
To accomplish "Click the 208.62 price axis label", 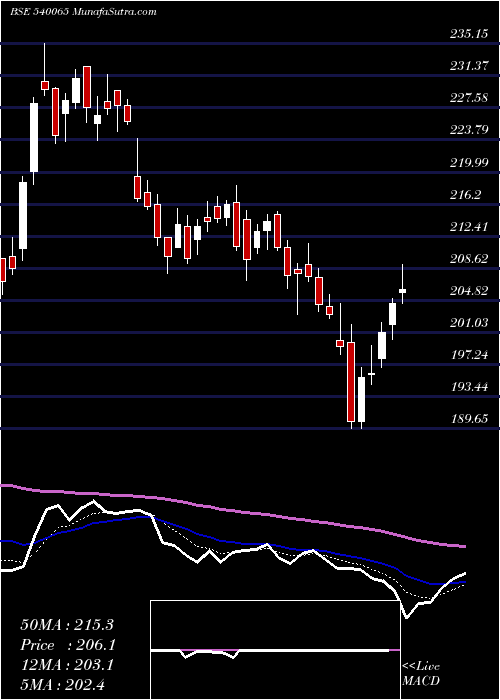I will click(469, 259).
